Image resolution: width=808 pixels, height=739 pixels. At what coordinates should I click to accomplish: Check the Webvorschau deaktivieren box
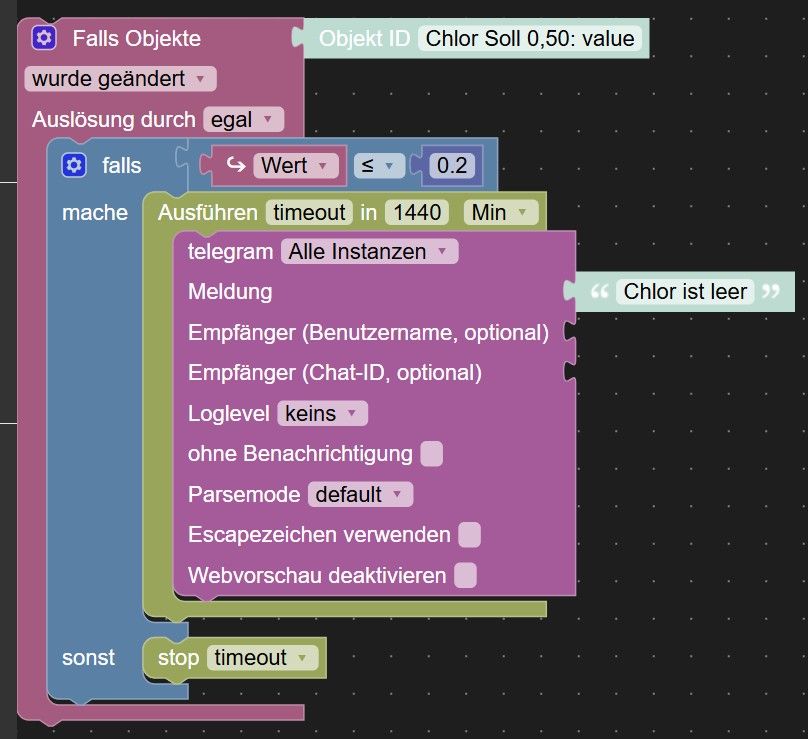465,575
